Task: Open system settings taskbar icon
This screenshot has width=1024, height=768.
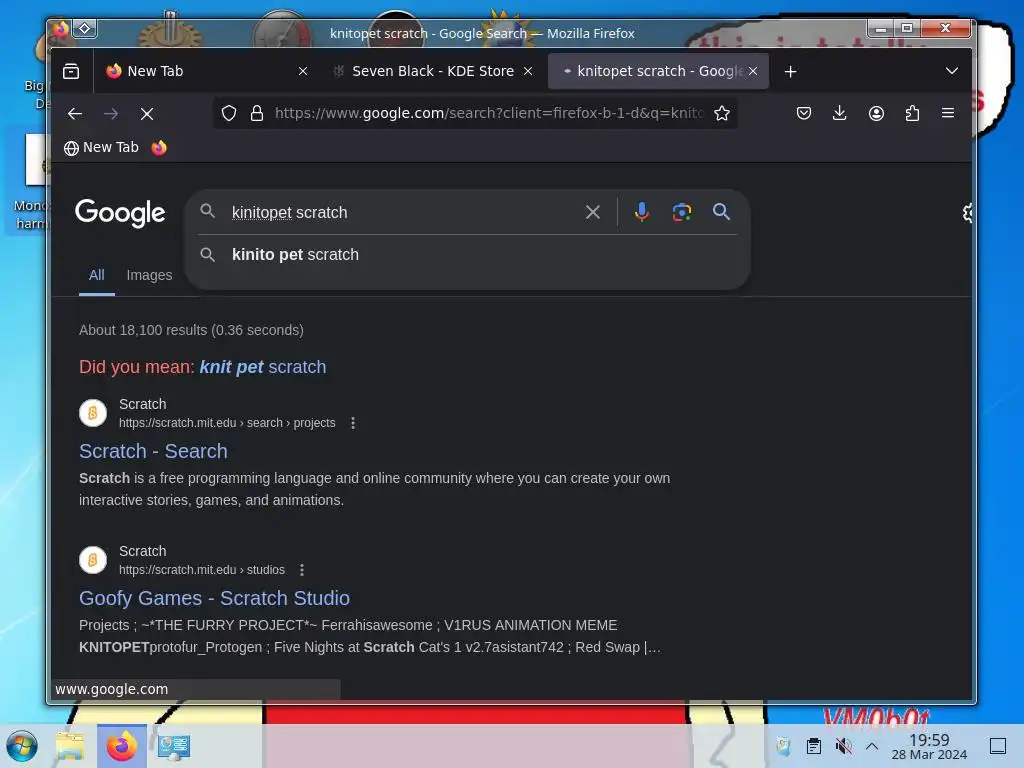Action: click(x=174, y=746)
